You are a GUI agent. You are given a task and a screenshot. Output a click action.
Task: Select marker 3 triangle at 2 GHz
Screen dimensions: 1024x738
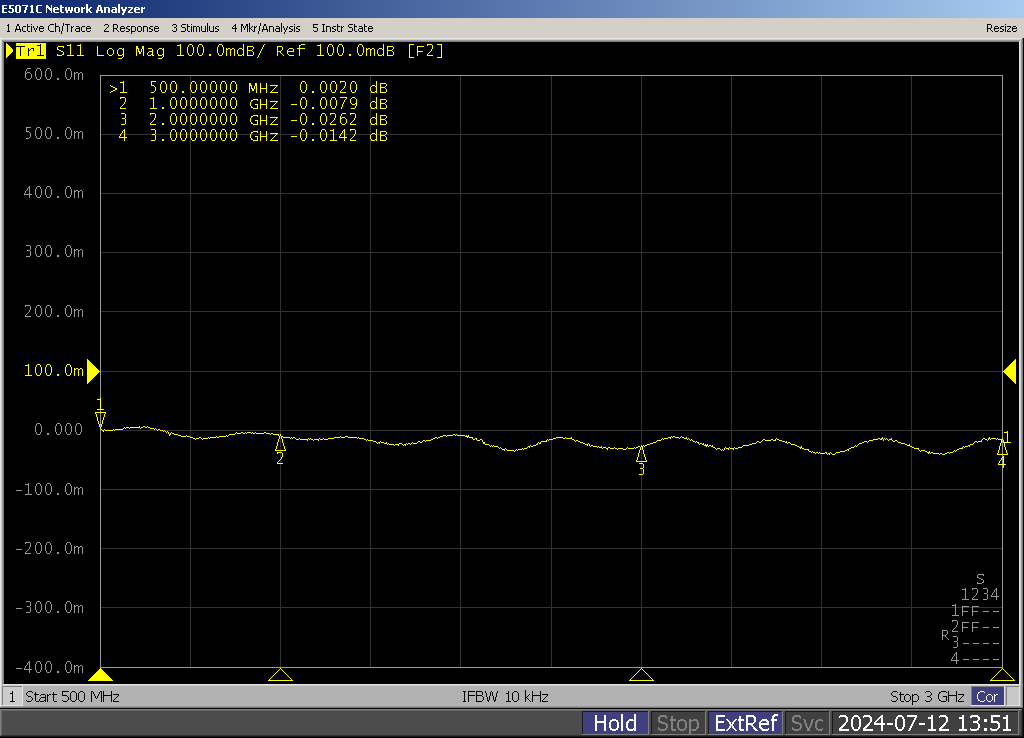coord(641,454)
